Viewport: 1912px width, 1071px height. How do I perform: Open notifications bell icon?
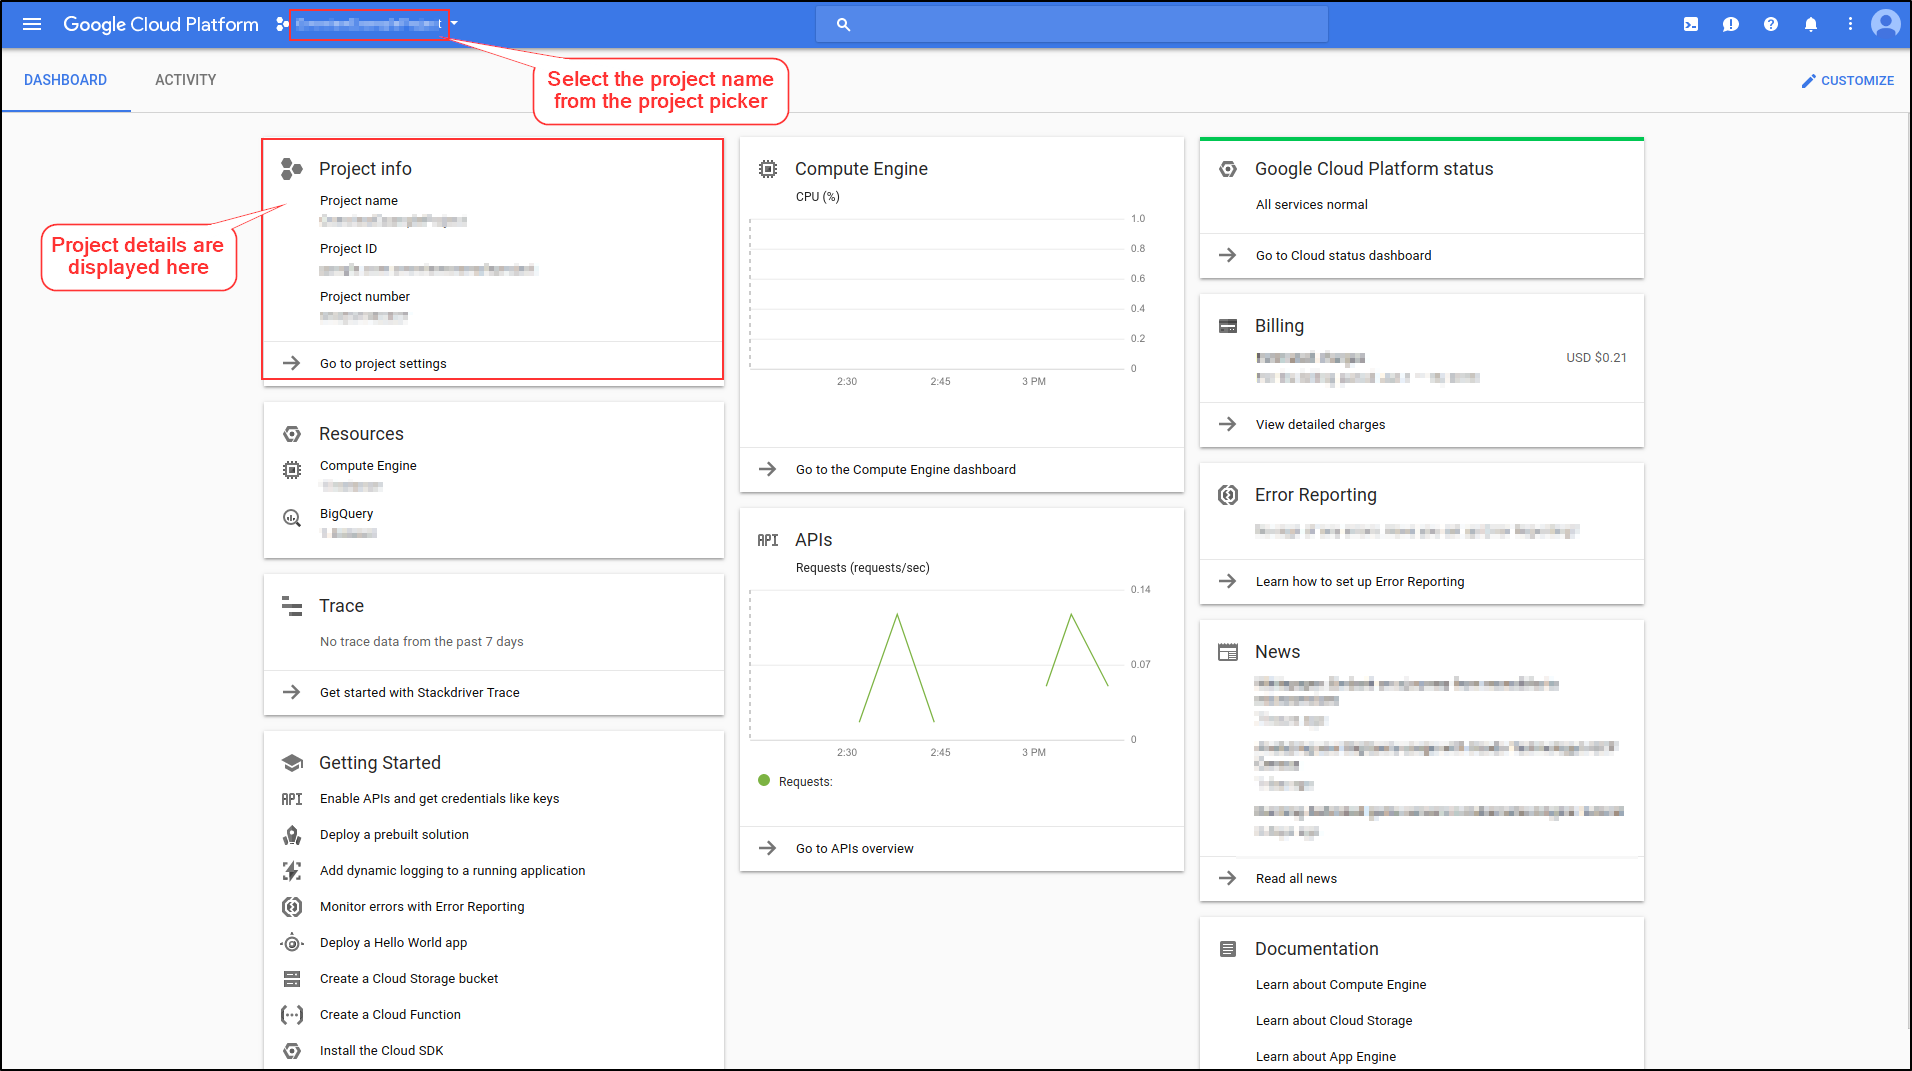(1810, 24)
